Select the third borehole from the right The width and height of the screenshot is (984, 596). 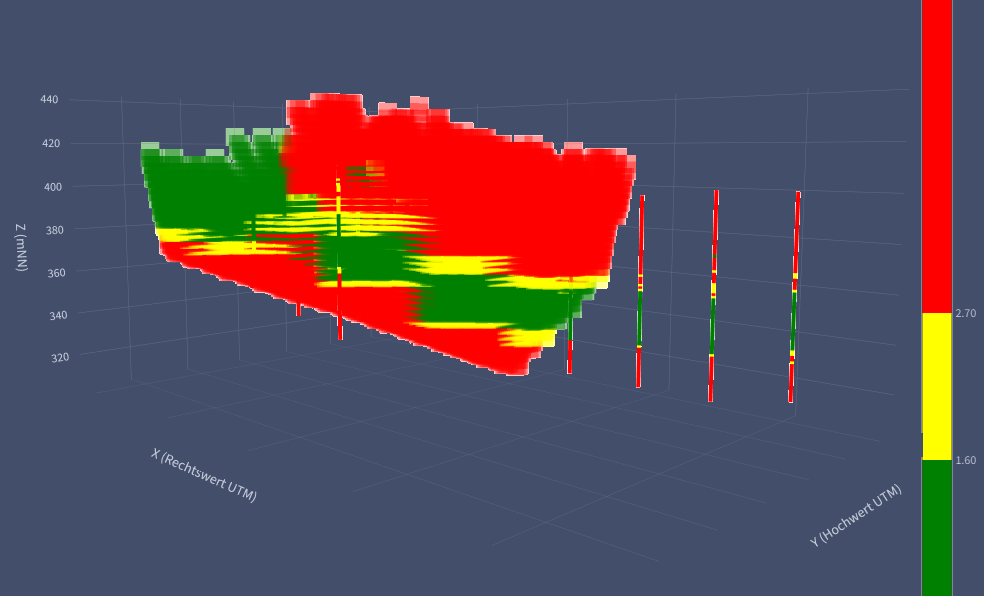click(x=640, y=291)
